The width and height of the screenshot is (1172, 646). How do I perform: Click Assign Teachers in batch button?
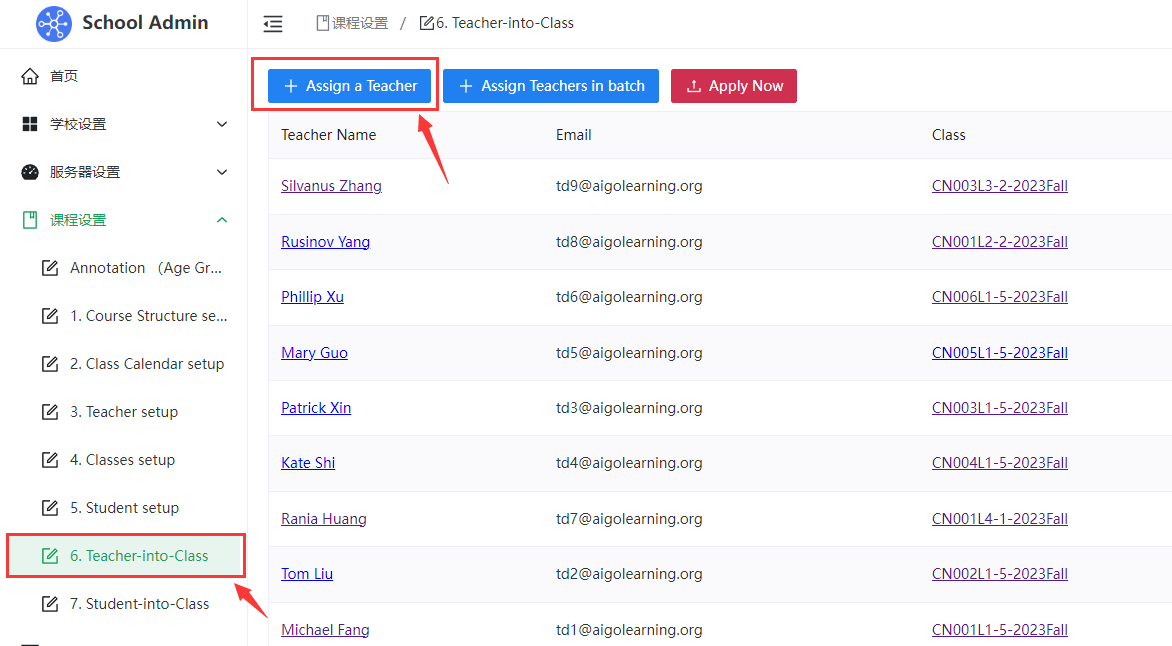click(x=551, y=86)
